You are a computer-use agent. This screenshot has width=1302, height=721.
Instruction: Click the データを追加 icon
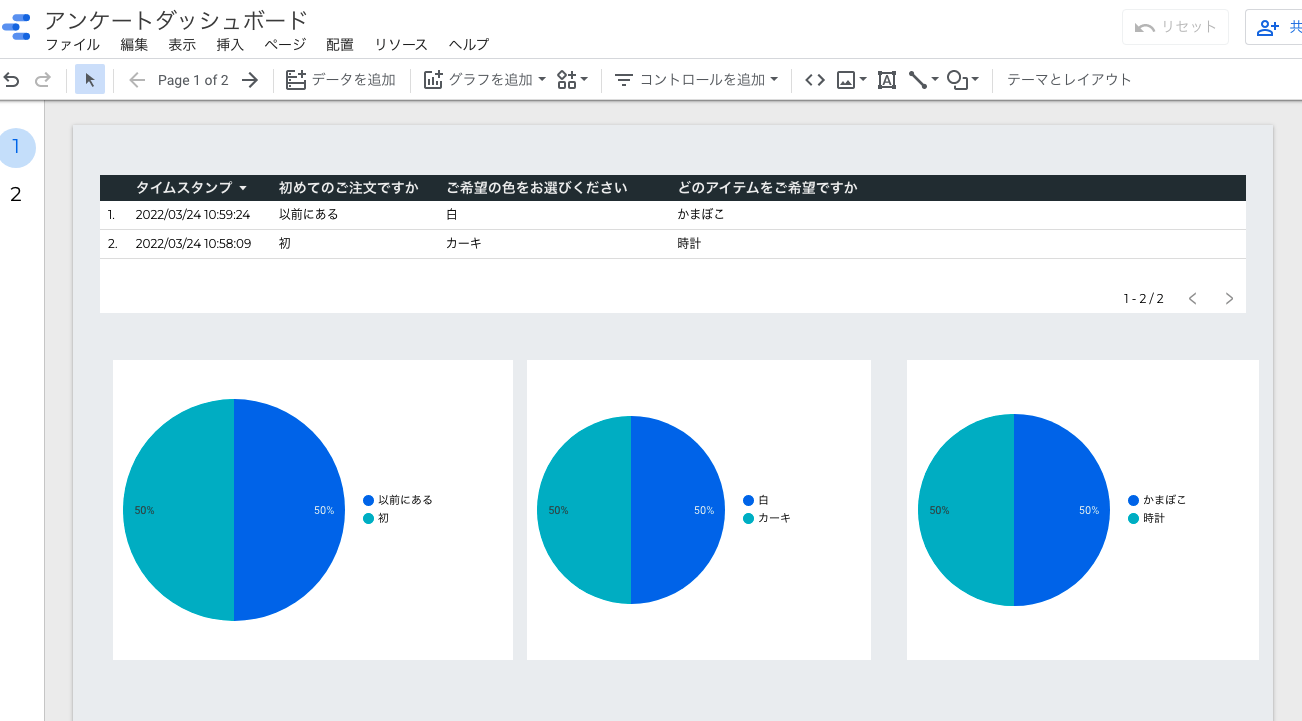click(x=296, y=79)
